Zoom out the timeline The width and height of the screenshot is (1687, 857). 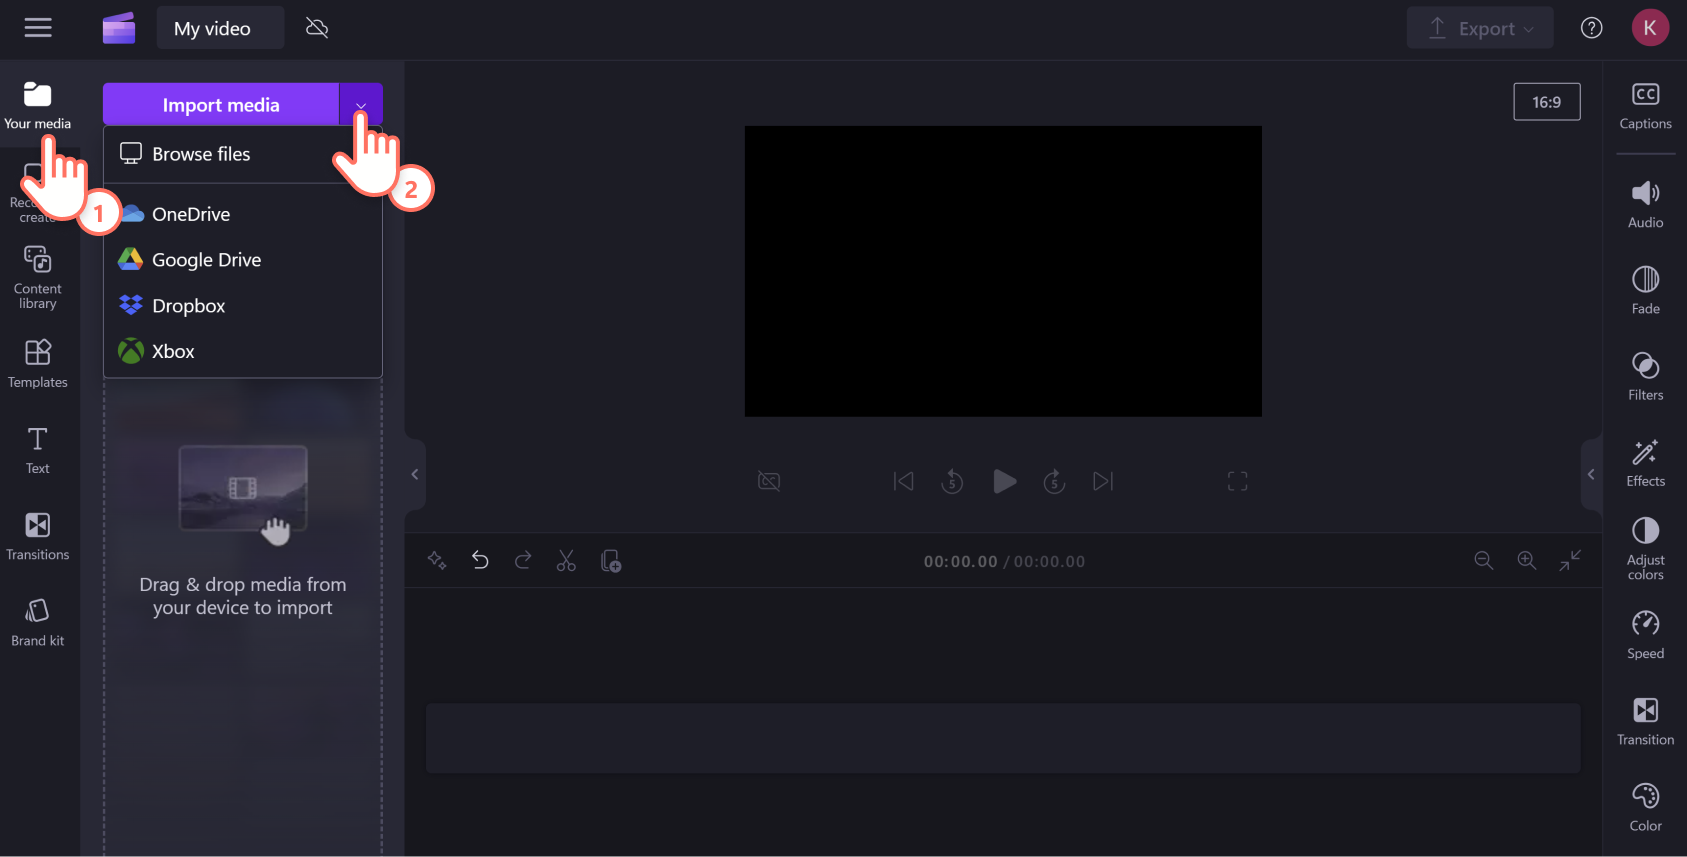click(x=1484, y=561)
